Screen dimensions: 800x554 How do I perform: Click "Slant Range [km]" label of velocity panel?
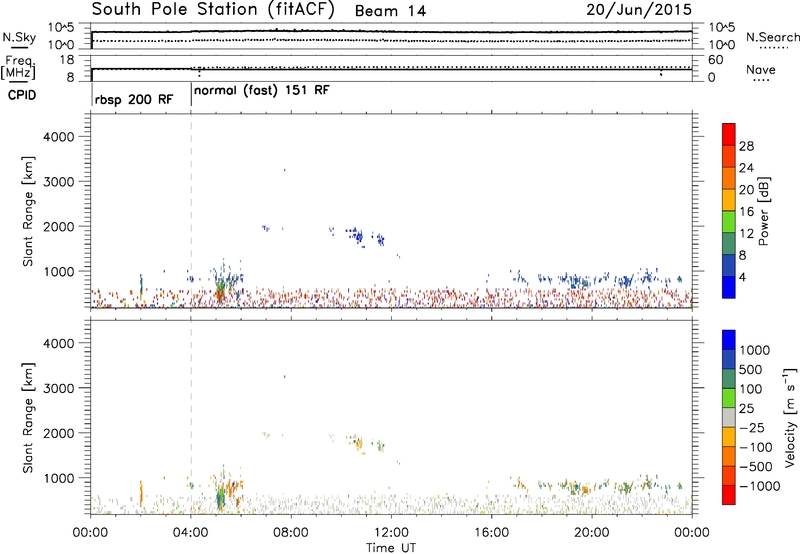28,418
